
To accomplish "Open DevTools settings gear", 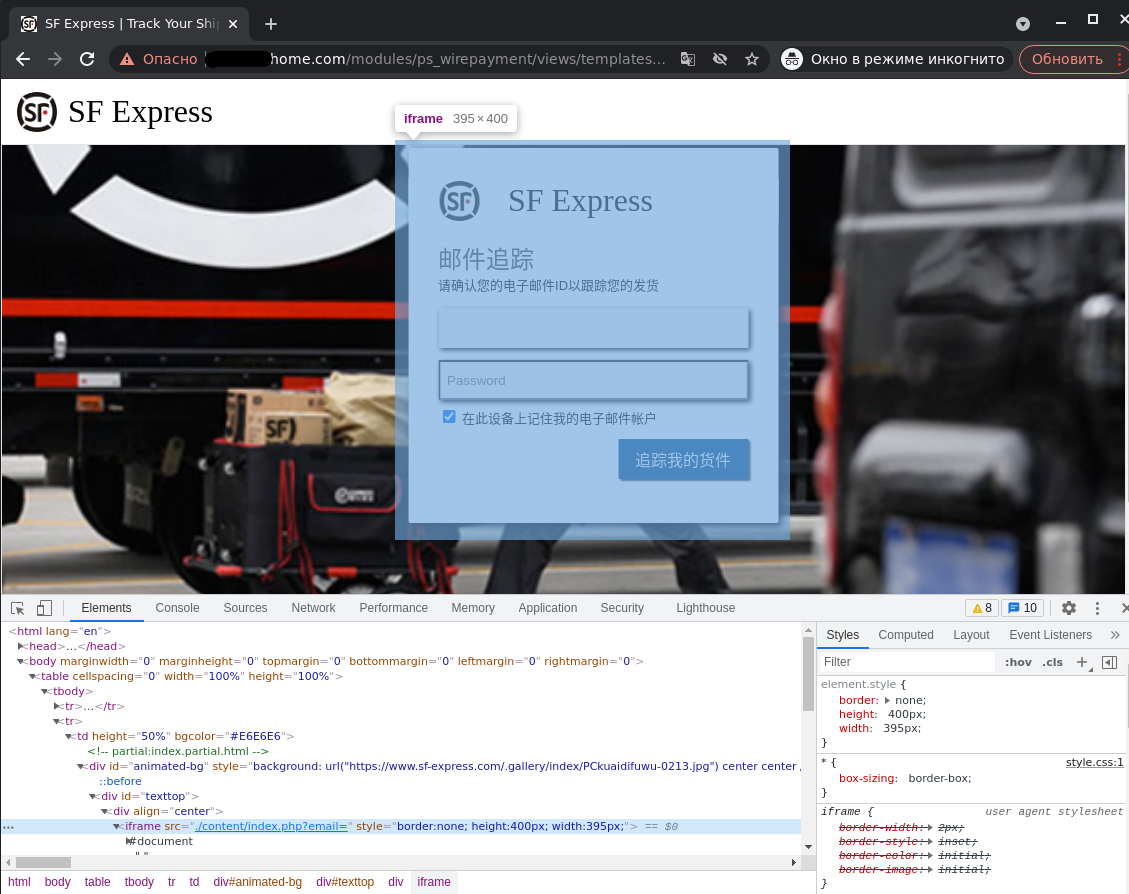I will [1069, 608].
